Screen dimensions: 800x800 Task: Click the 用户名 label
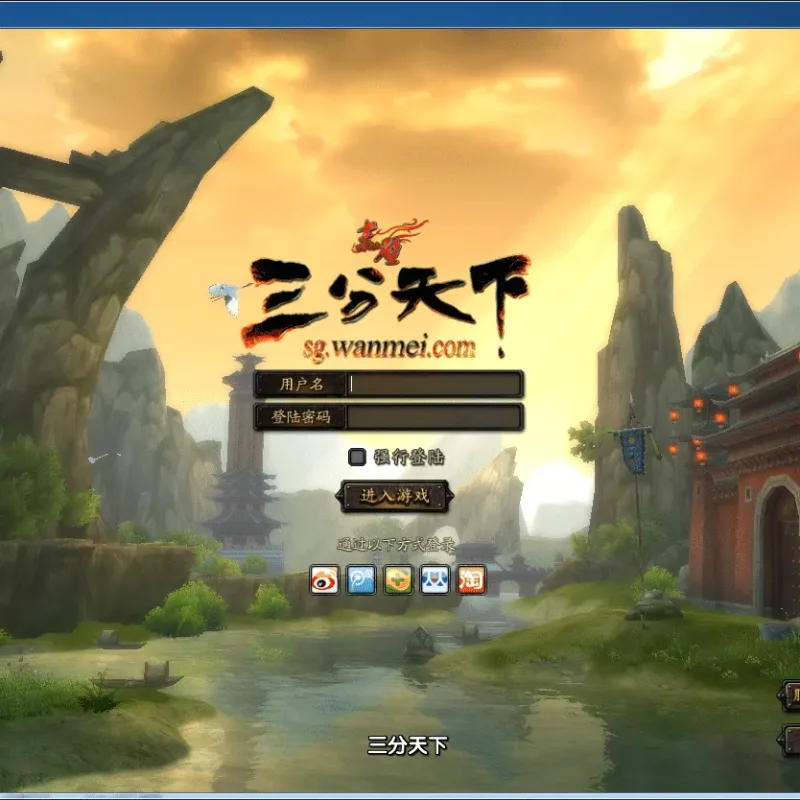[302, 384]
